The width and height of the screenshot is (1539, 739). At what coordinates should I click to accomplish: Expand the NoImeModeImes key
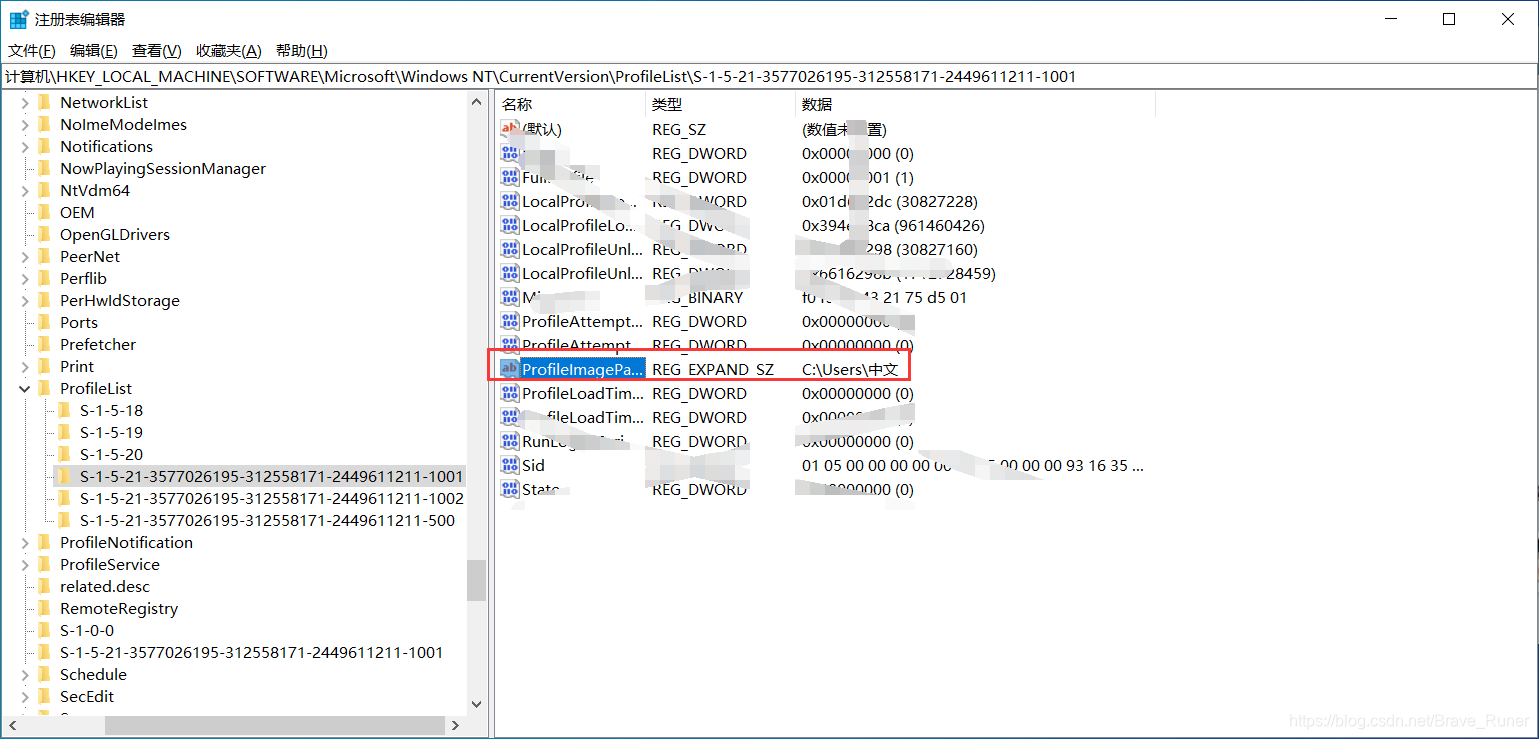25,124
